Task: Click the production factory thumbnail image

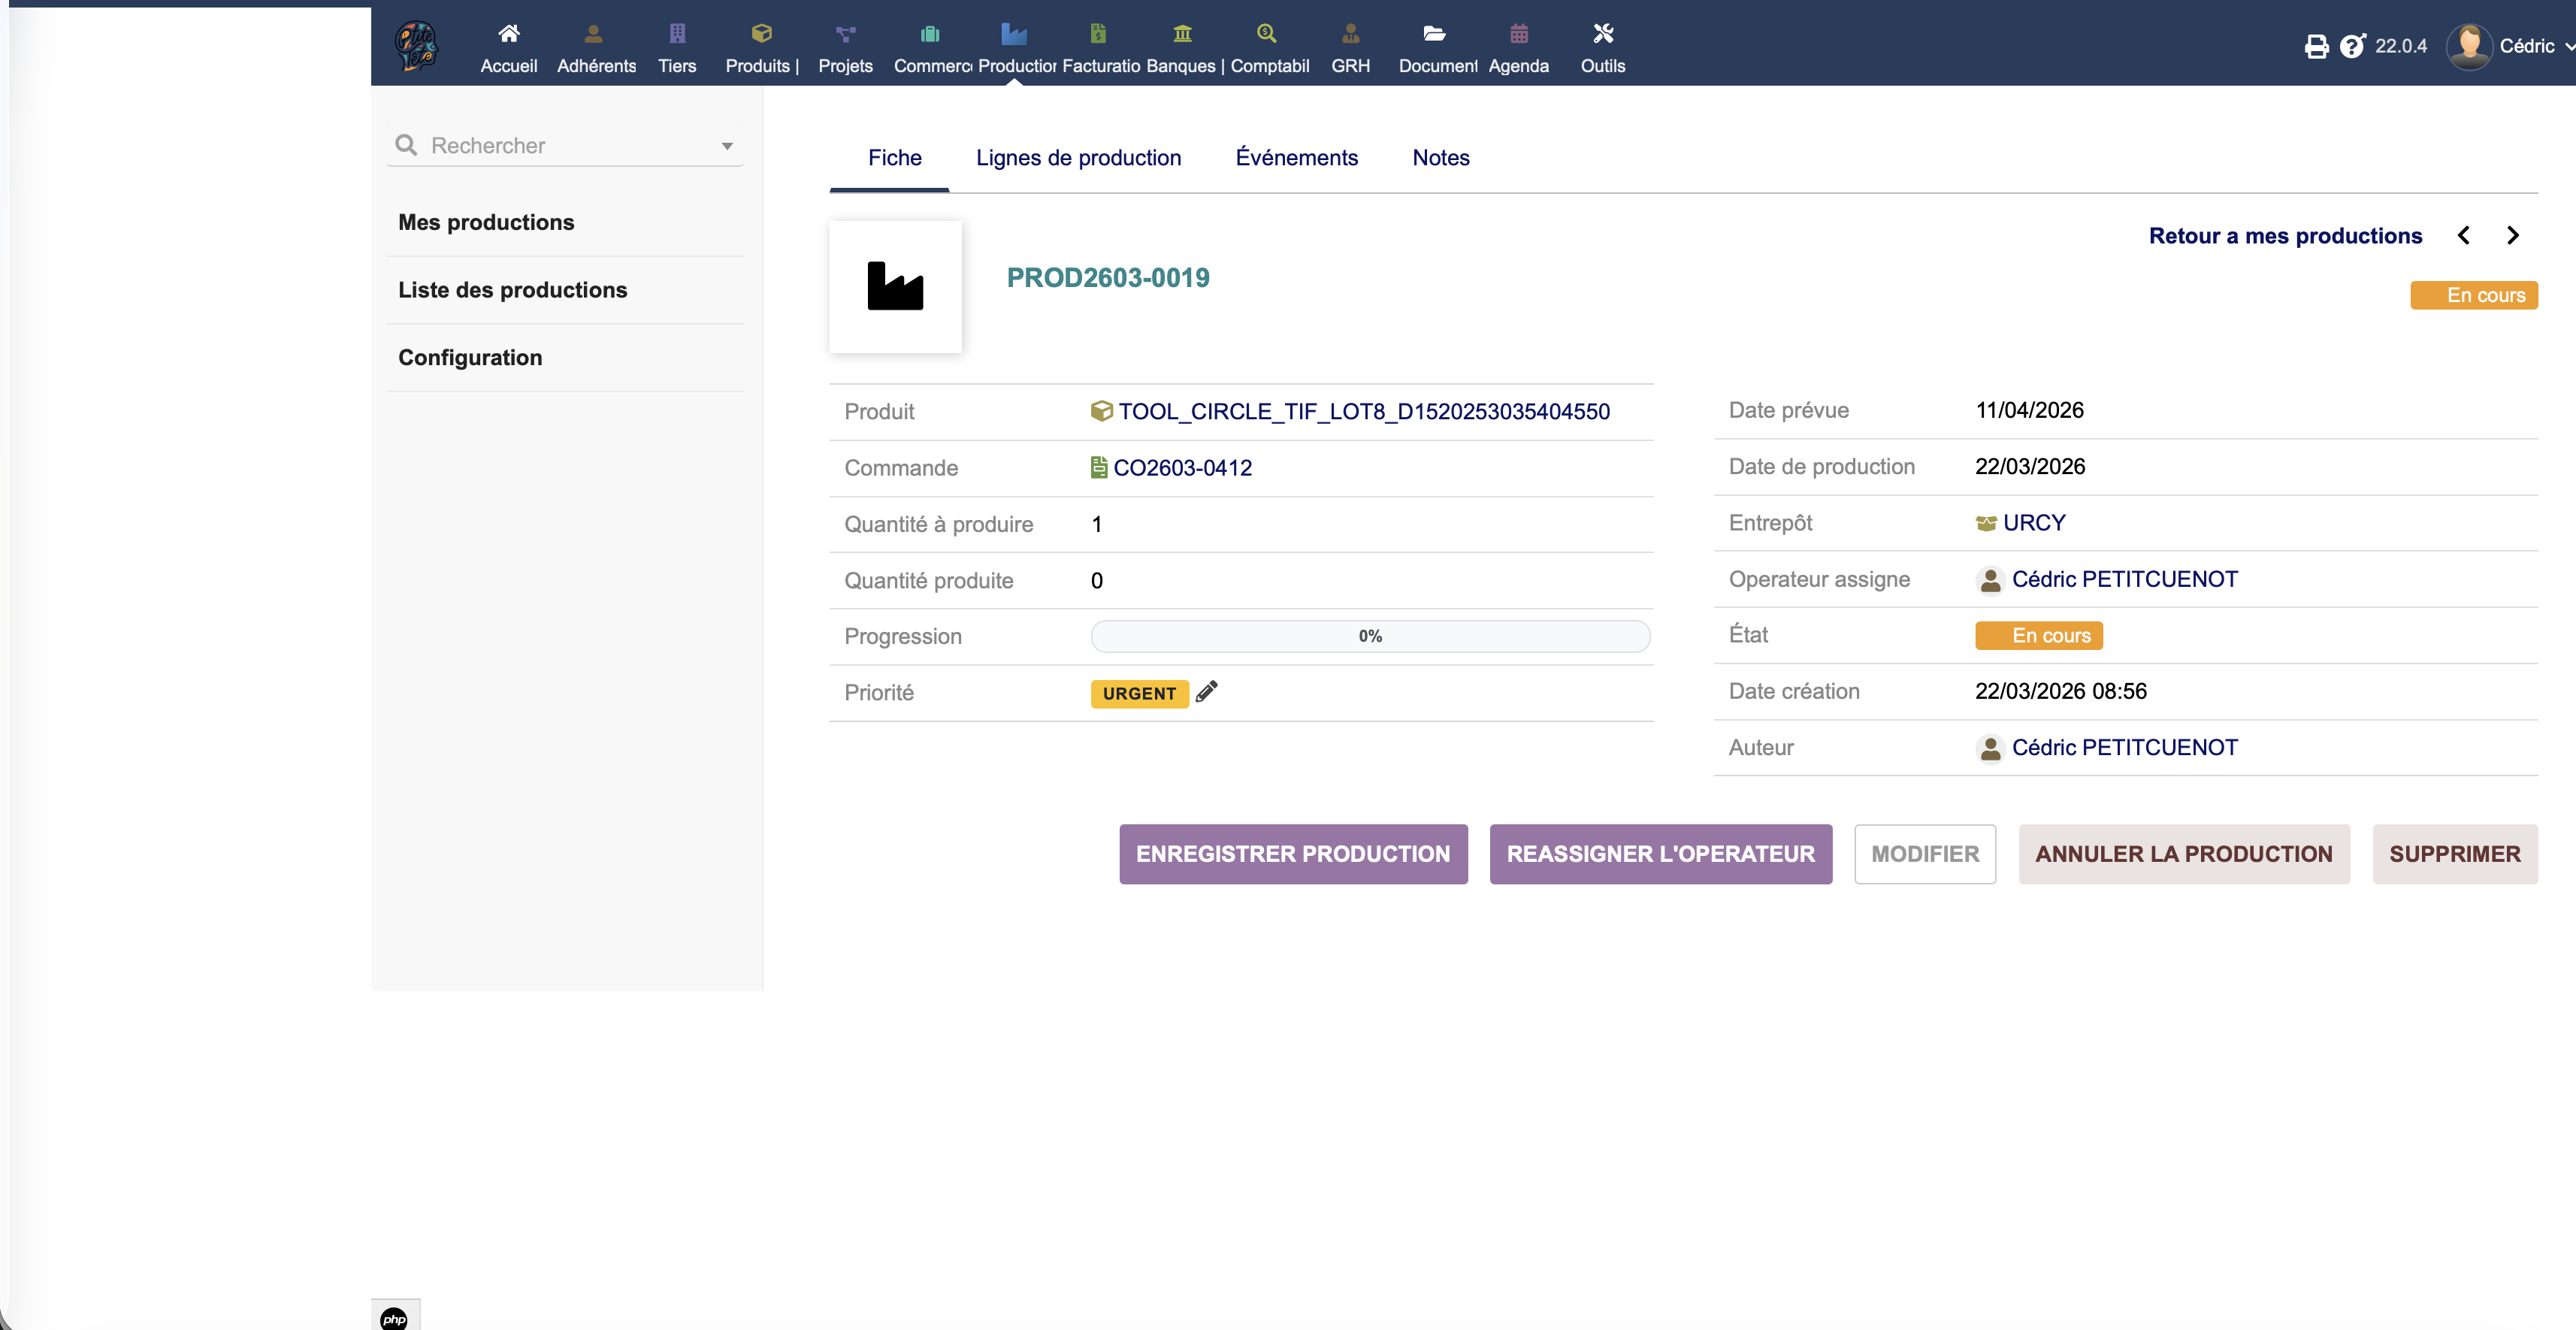Action: [x=895, y=287]
